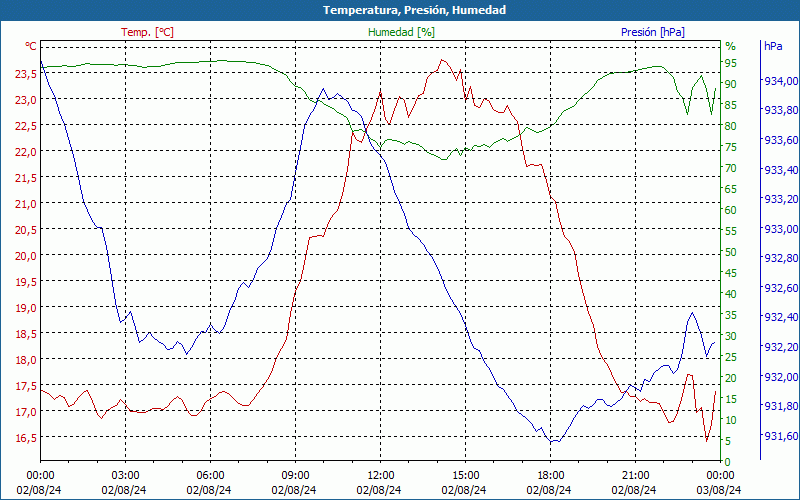Click pressure axis value 932,00
This screenshot has width=800, height=500.
781,377
